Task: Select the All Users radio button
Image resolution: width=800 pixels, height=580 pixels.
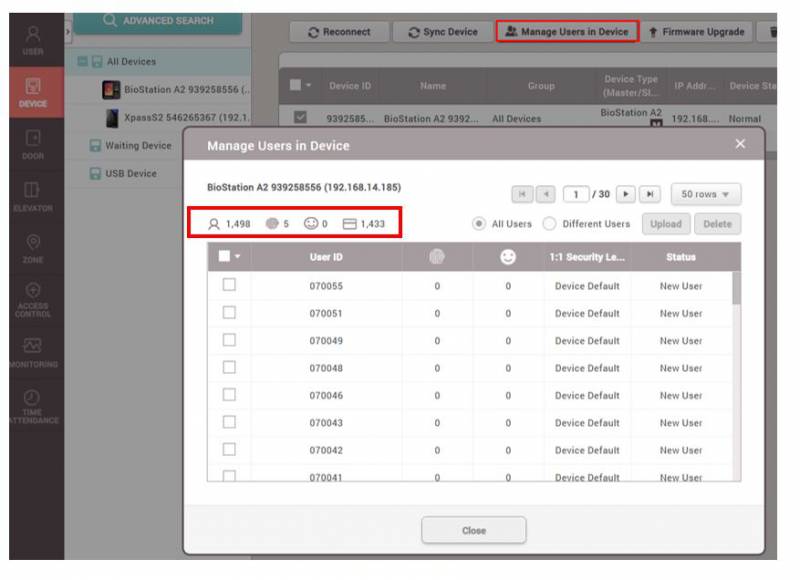Action: click(480, 224)
